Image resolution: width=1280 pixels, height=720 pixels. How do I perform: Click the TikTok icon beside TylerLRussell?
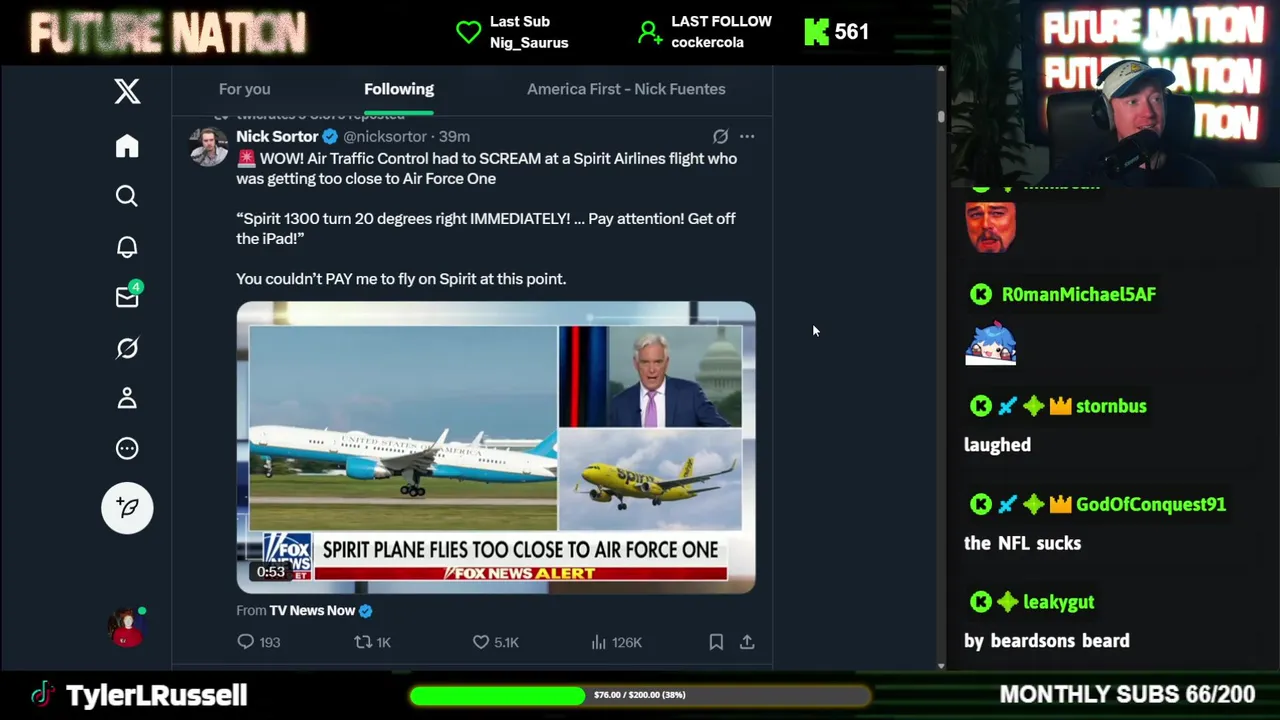(x=42, y=694)
